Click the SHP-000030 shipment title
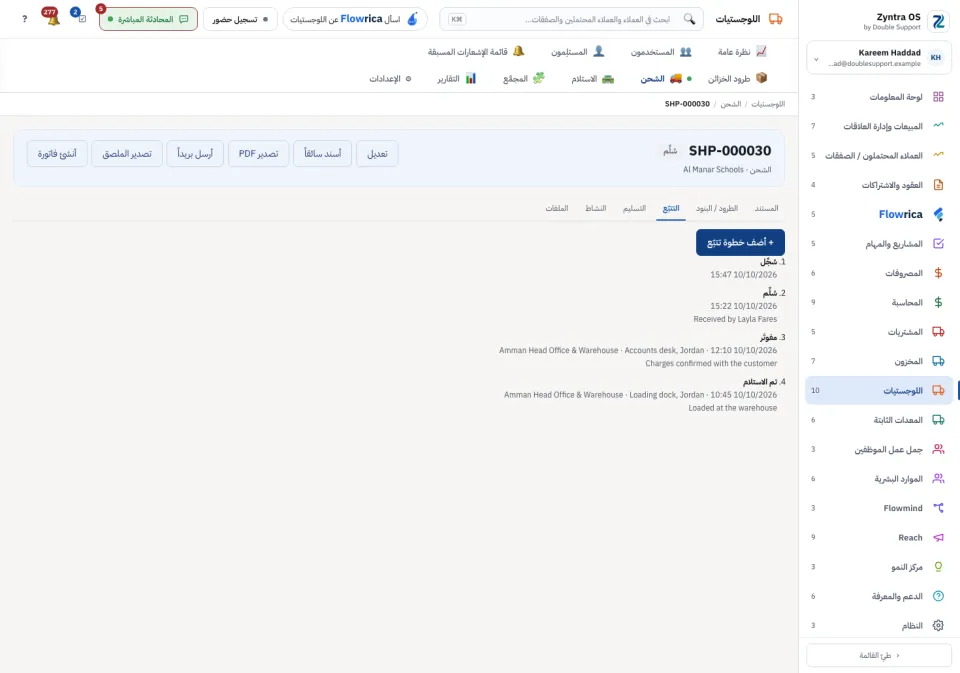 coord(730,151)
